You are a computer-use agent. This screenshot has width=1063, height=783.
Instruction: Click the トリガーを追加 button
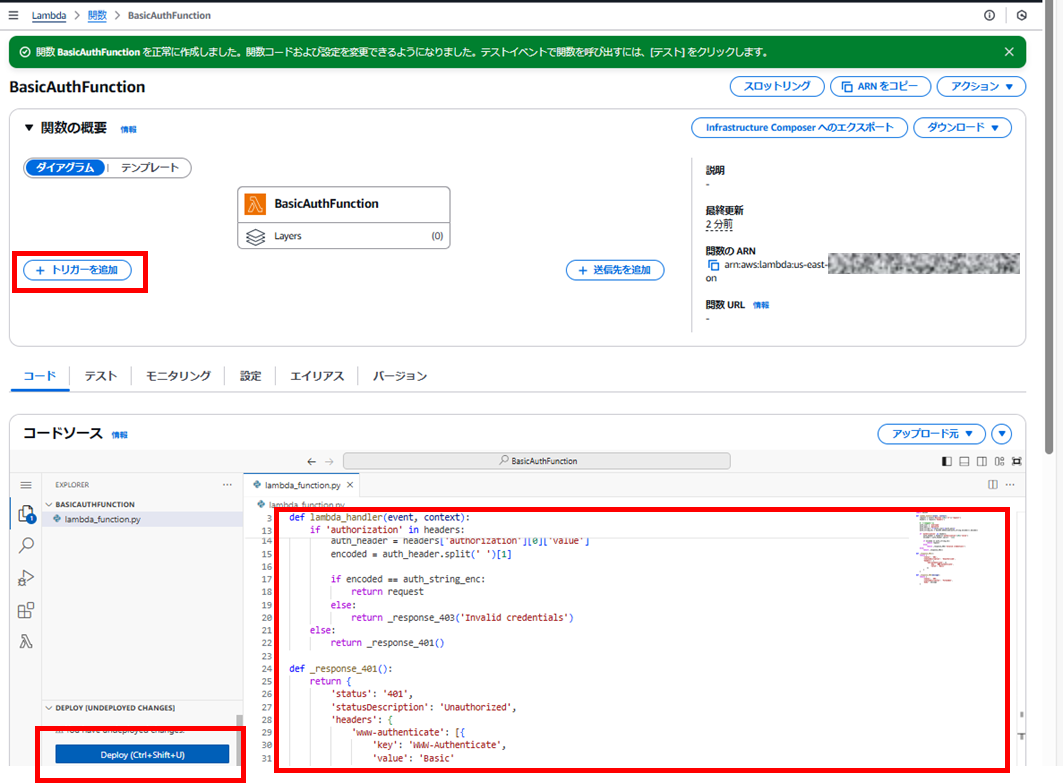(78, 270)
